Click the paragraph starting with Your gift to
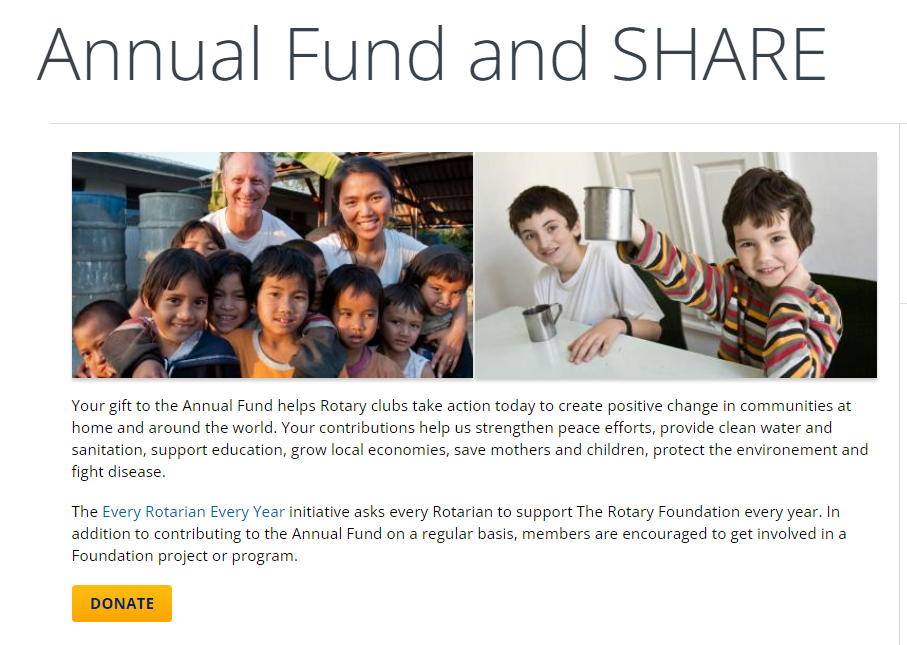This screenshot has height=645, width=907. (x=470, y=439)
